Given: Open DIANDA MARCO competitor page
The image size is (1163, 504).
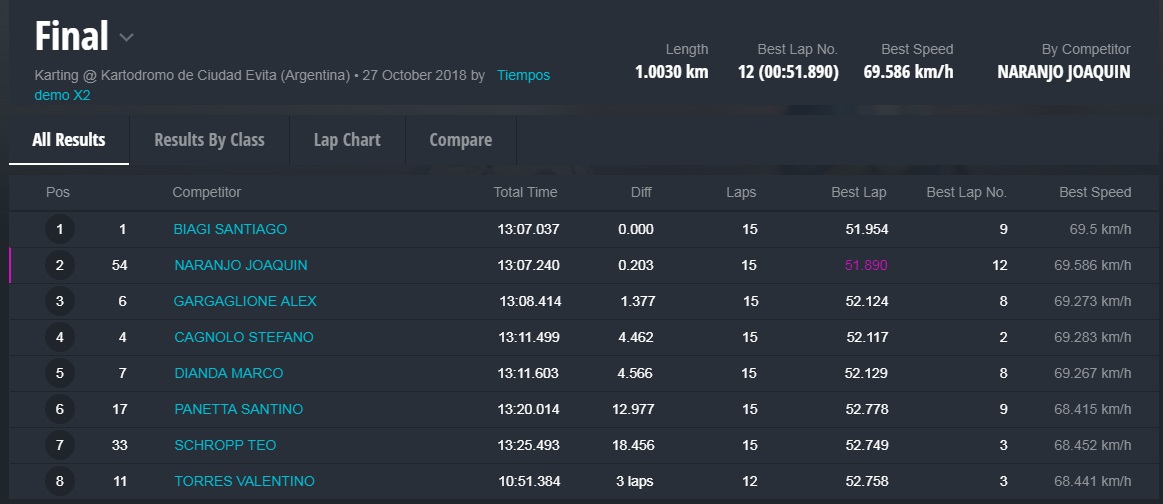Looking at the screenshot, I should click(228, 373).
